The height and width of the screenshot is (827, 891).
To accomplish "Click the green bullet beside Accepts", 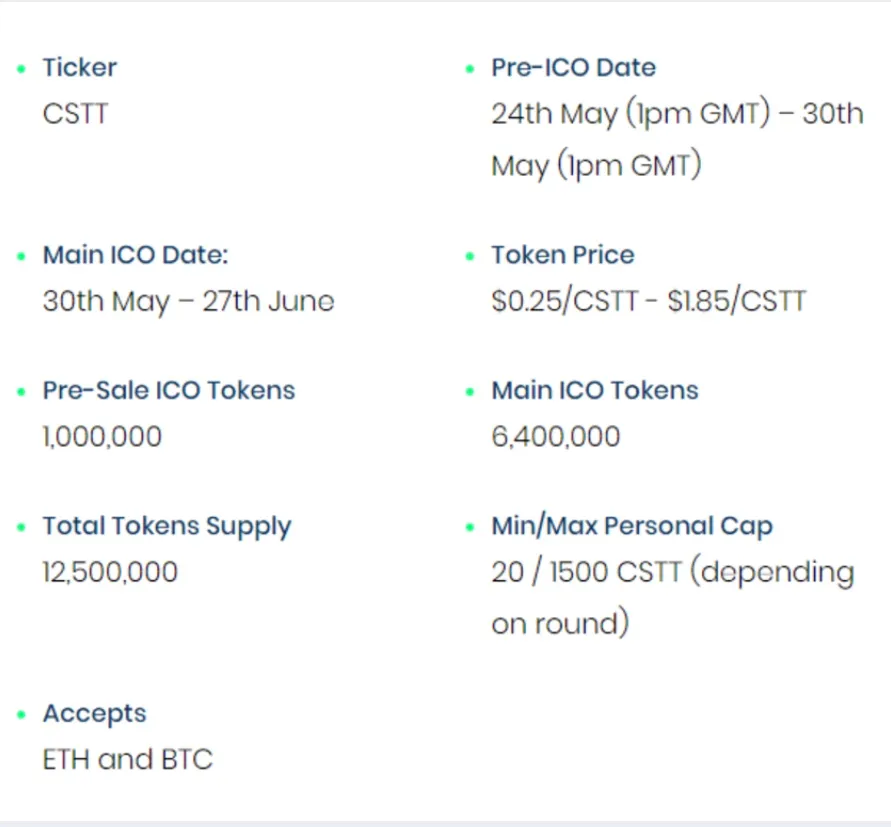I will [22, 714].
